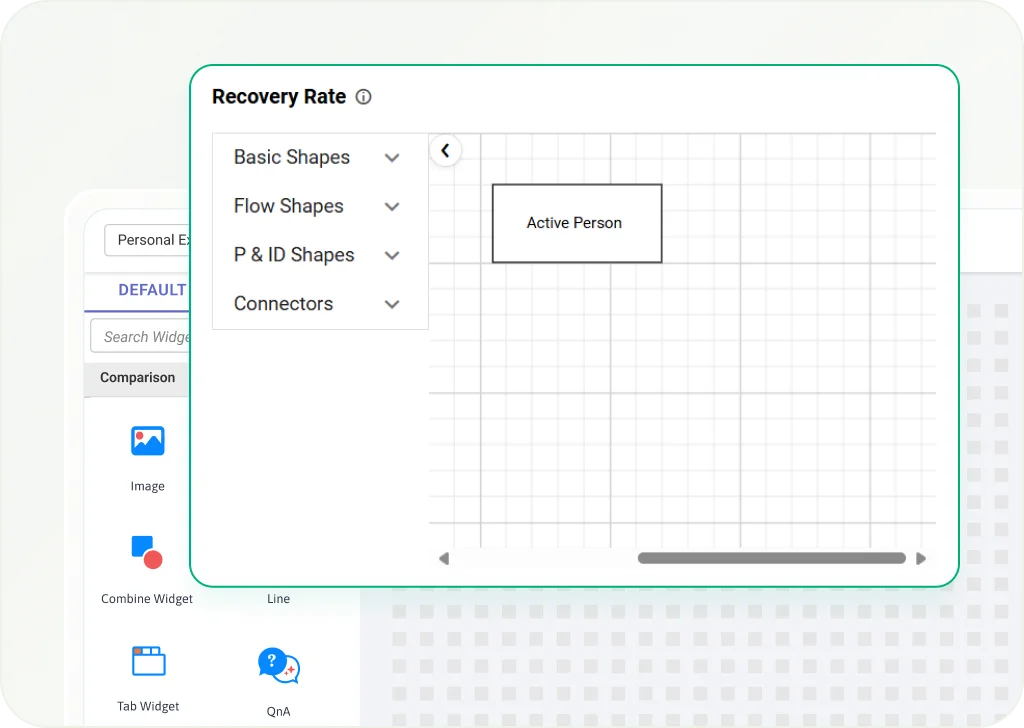Select the QnA widget icon
The height and width of the screenshot is (728, 1024).
278,665
